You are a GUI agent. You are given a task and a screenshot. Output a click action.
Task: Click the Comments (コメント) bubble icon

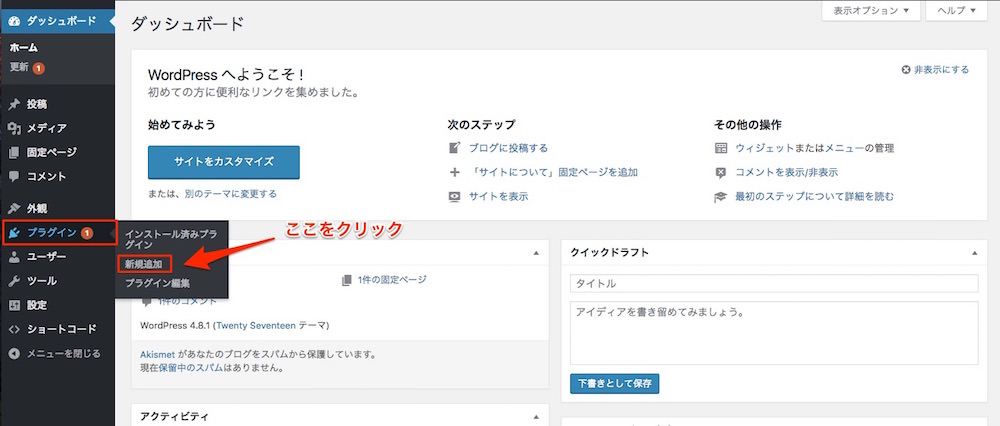[x=15, y=176]
